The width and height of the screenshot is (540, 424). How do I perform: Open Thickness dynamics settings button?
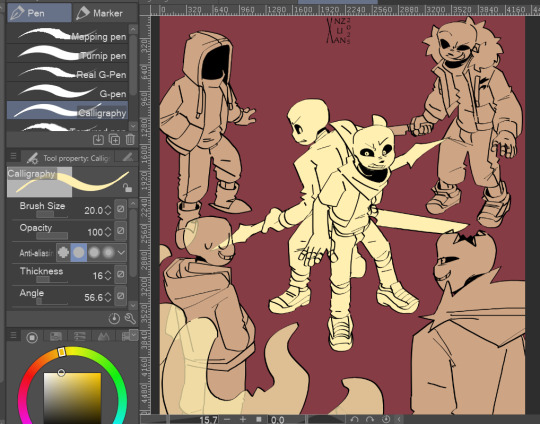coord(121,274)
